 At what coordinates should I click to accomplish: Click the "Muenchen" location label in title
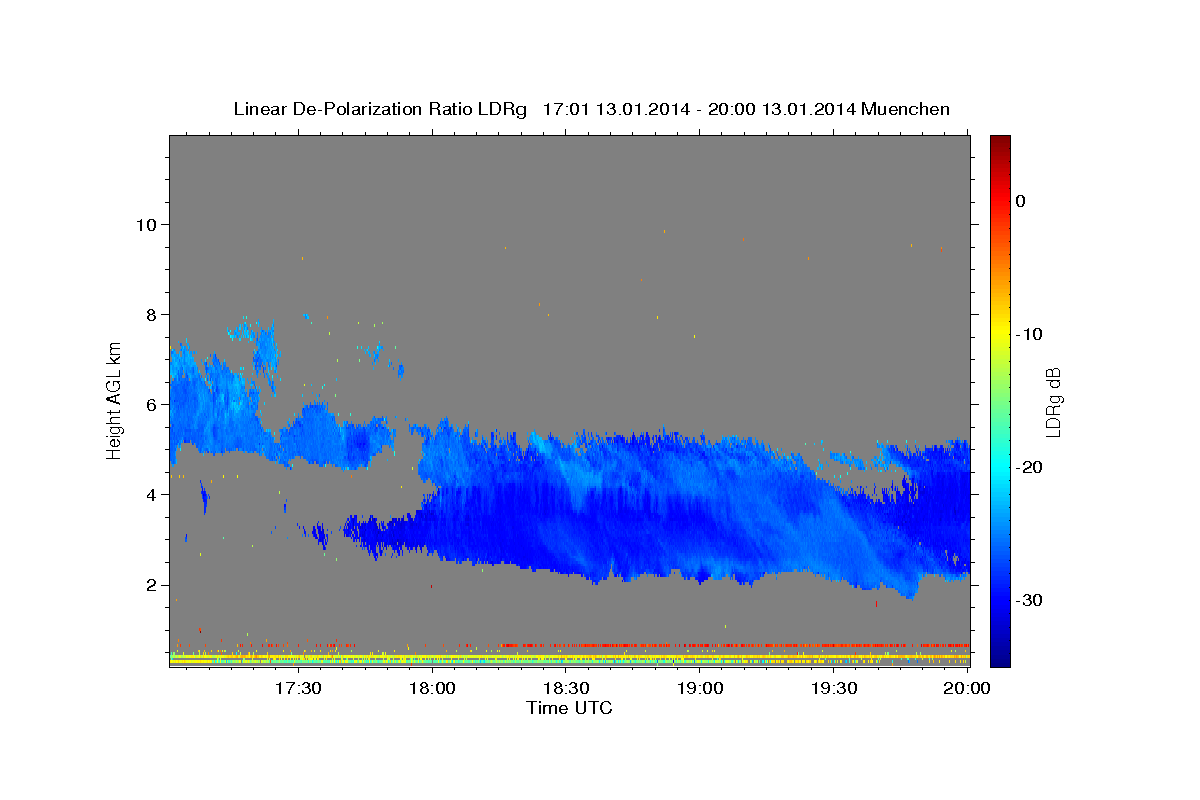point(905,109)
